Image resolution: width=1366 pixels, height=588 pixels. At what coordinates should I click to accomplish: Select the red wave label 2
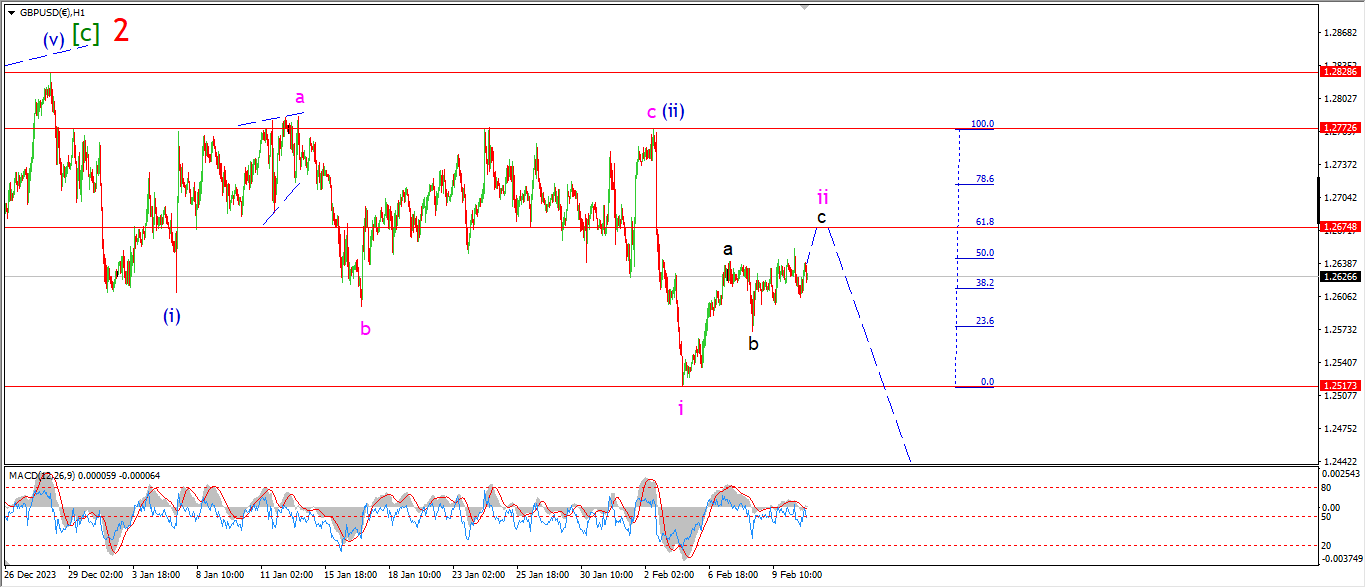click(121, 30)
